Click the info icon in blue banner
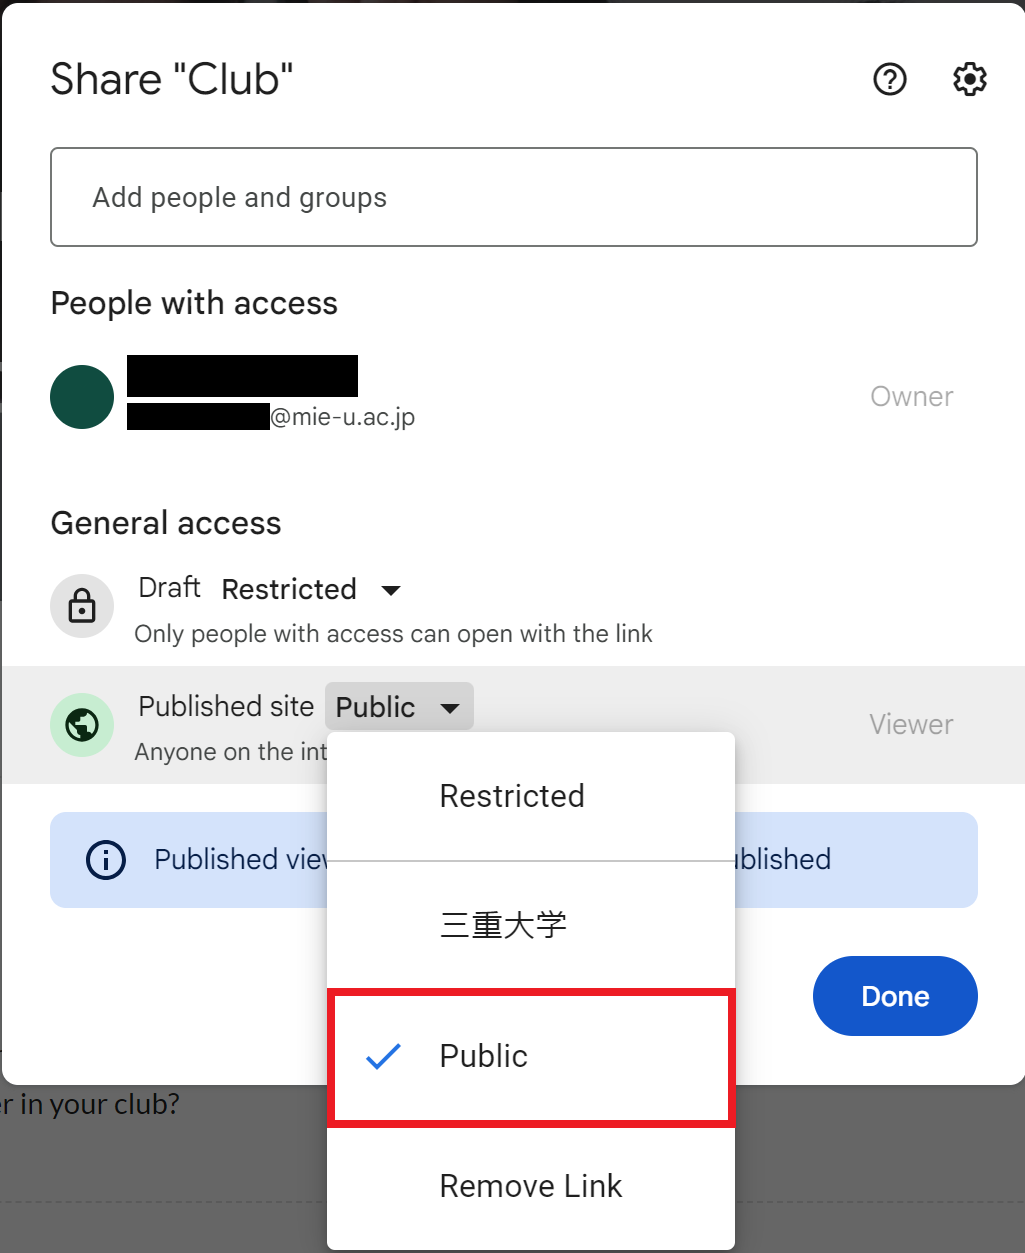Viewport: 1025px width, 1253px height. [106, 859]
